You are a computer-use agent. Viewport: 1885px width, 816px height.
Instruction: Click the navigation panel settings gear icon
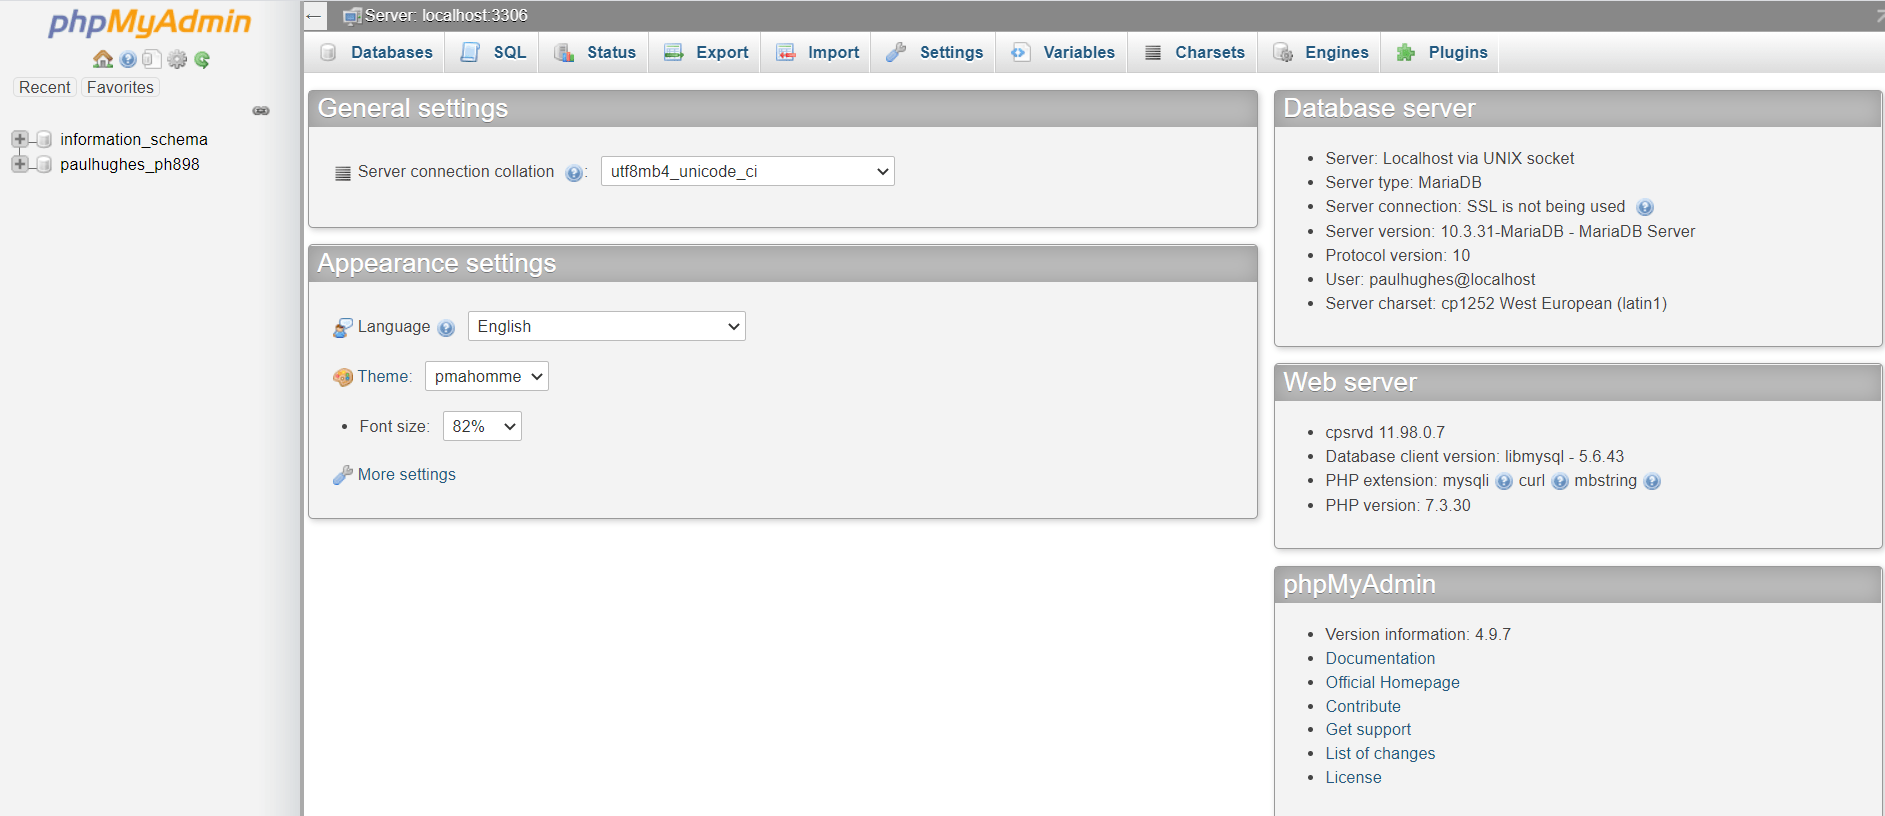[x=177, y=59]
